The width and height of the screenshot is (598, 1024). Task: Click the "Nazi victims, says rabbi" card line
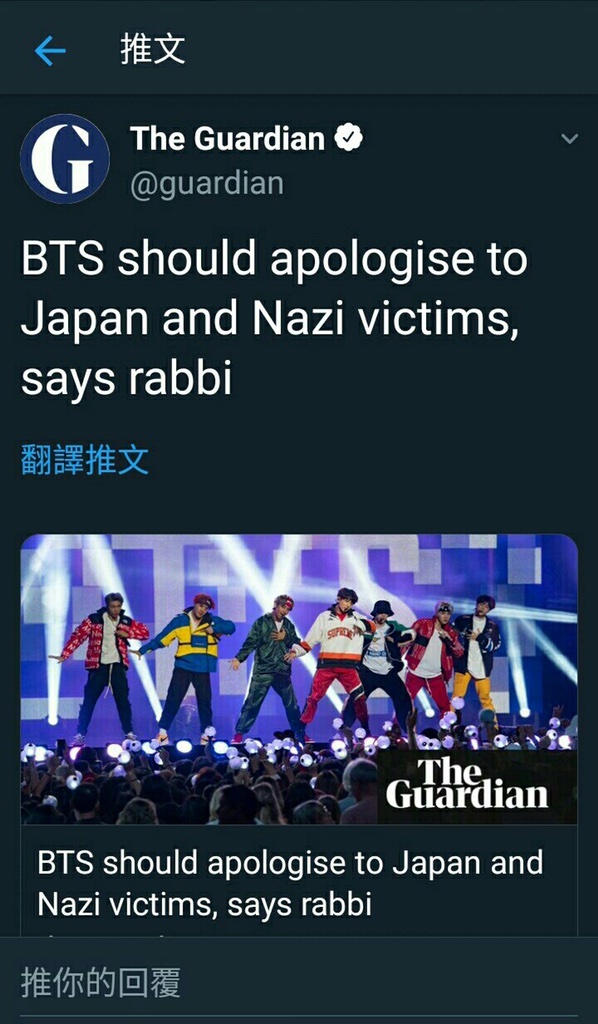click(x=204, y=904)
